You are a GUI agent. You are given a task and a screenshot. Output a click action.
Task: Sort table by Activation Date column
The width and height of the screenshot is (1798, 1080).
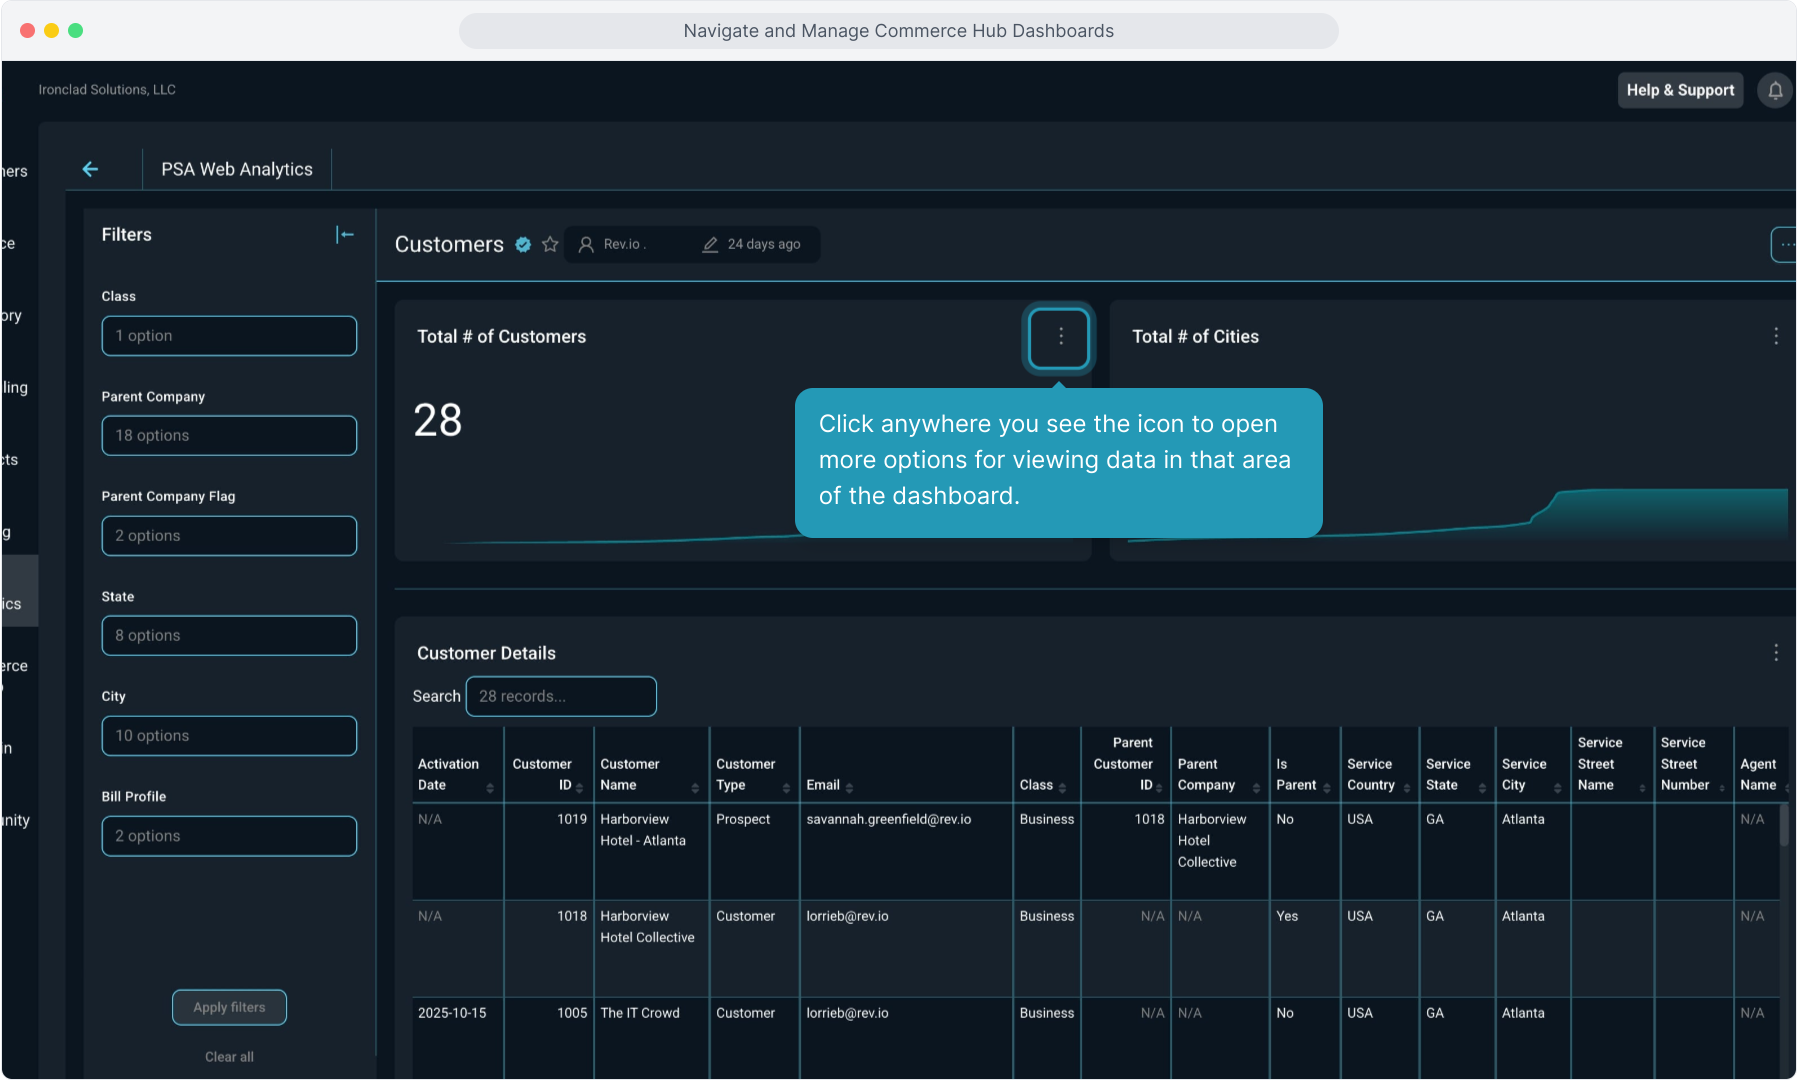coord(489,787)
